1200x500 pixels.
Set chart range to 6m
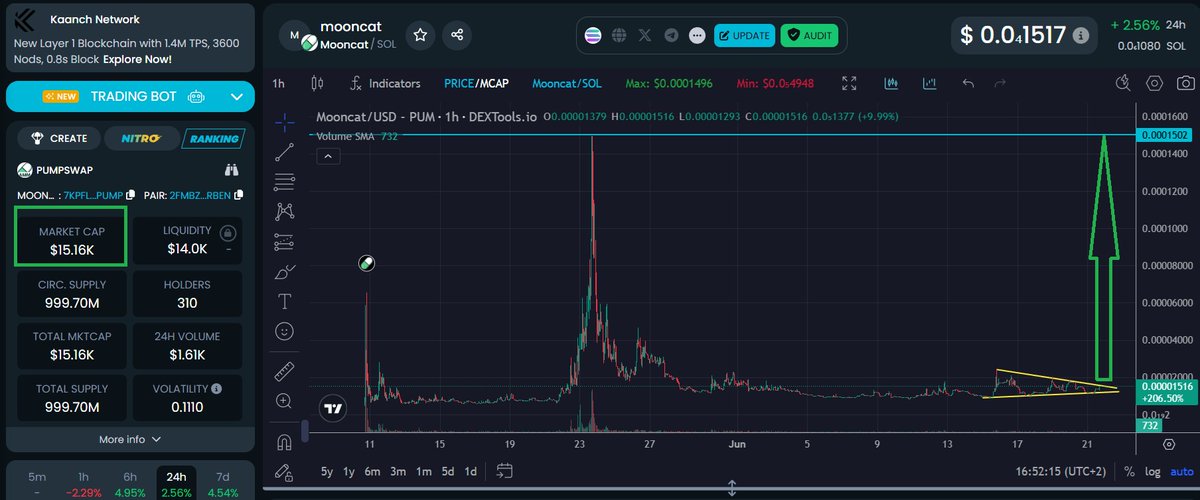[x=372, y=471]
